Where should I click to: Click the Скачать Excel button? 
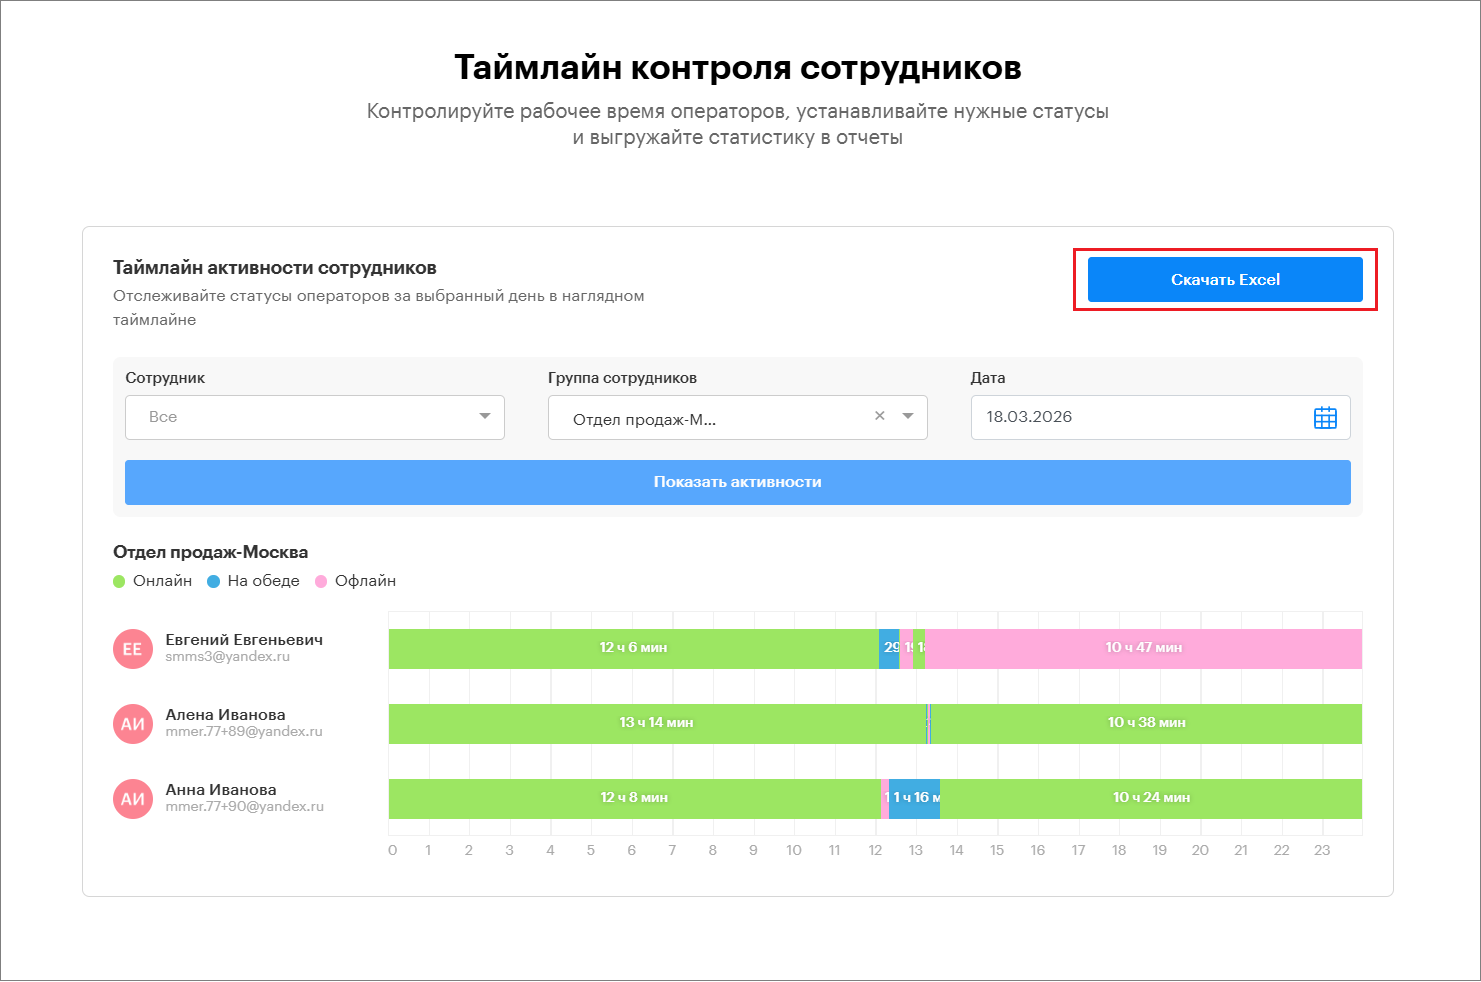pyautogui.click(x=1224, y=280)
